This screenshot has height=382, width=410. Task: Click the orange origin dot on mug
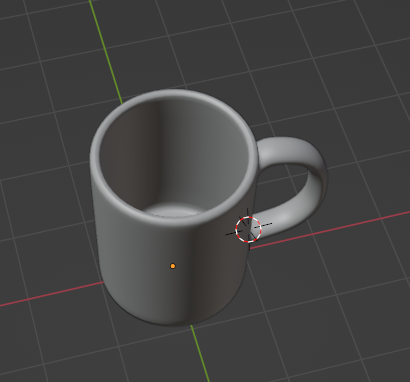click(173, 266)
